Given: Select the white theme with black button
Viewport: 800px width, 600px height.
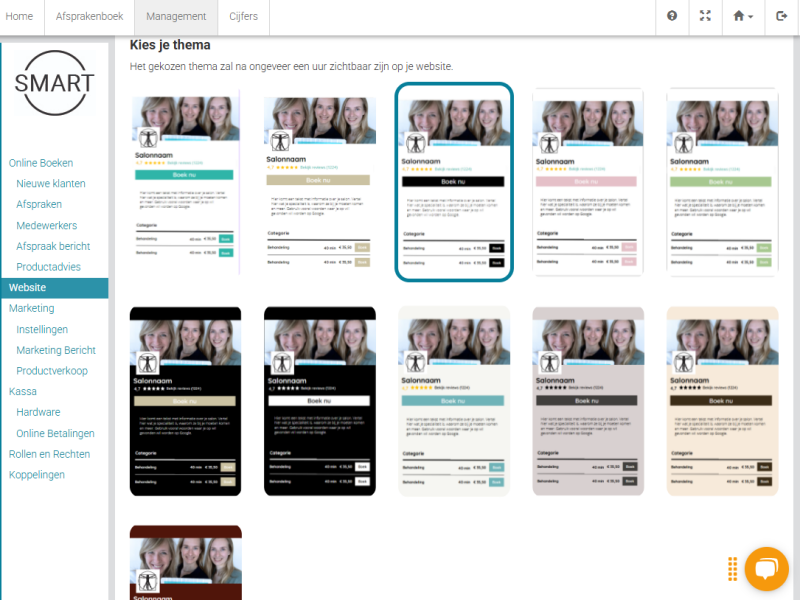Looking at the screenshot, I should (x=454, y=182).
